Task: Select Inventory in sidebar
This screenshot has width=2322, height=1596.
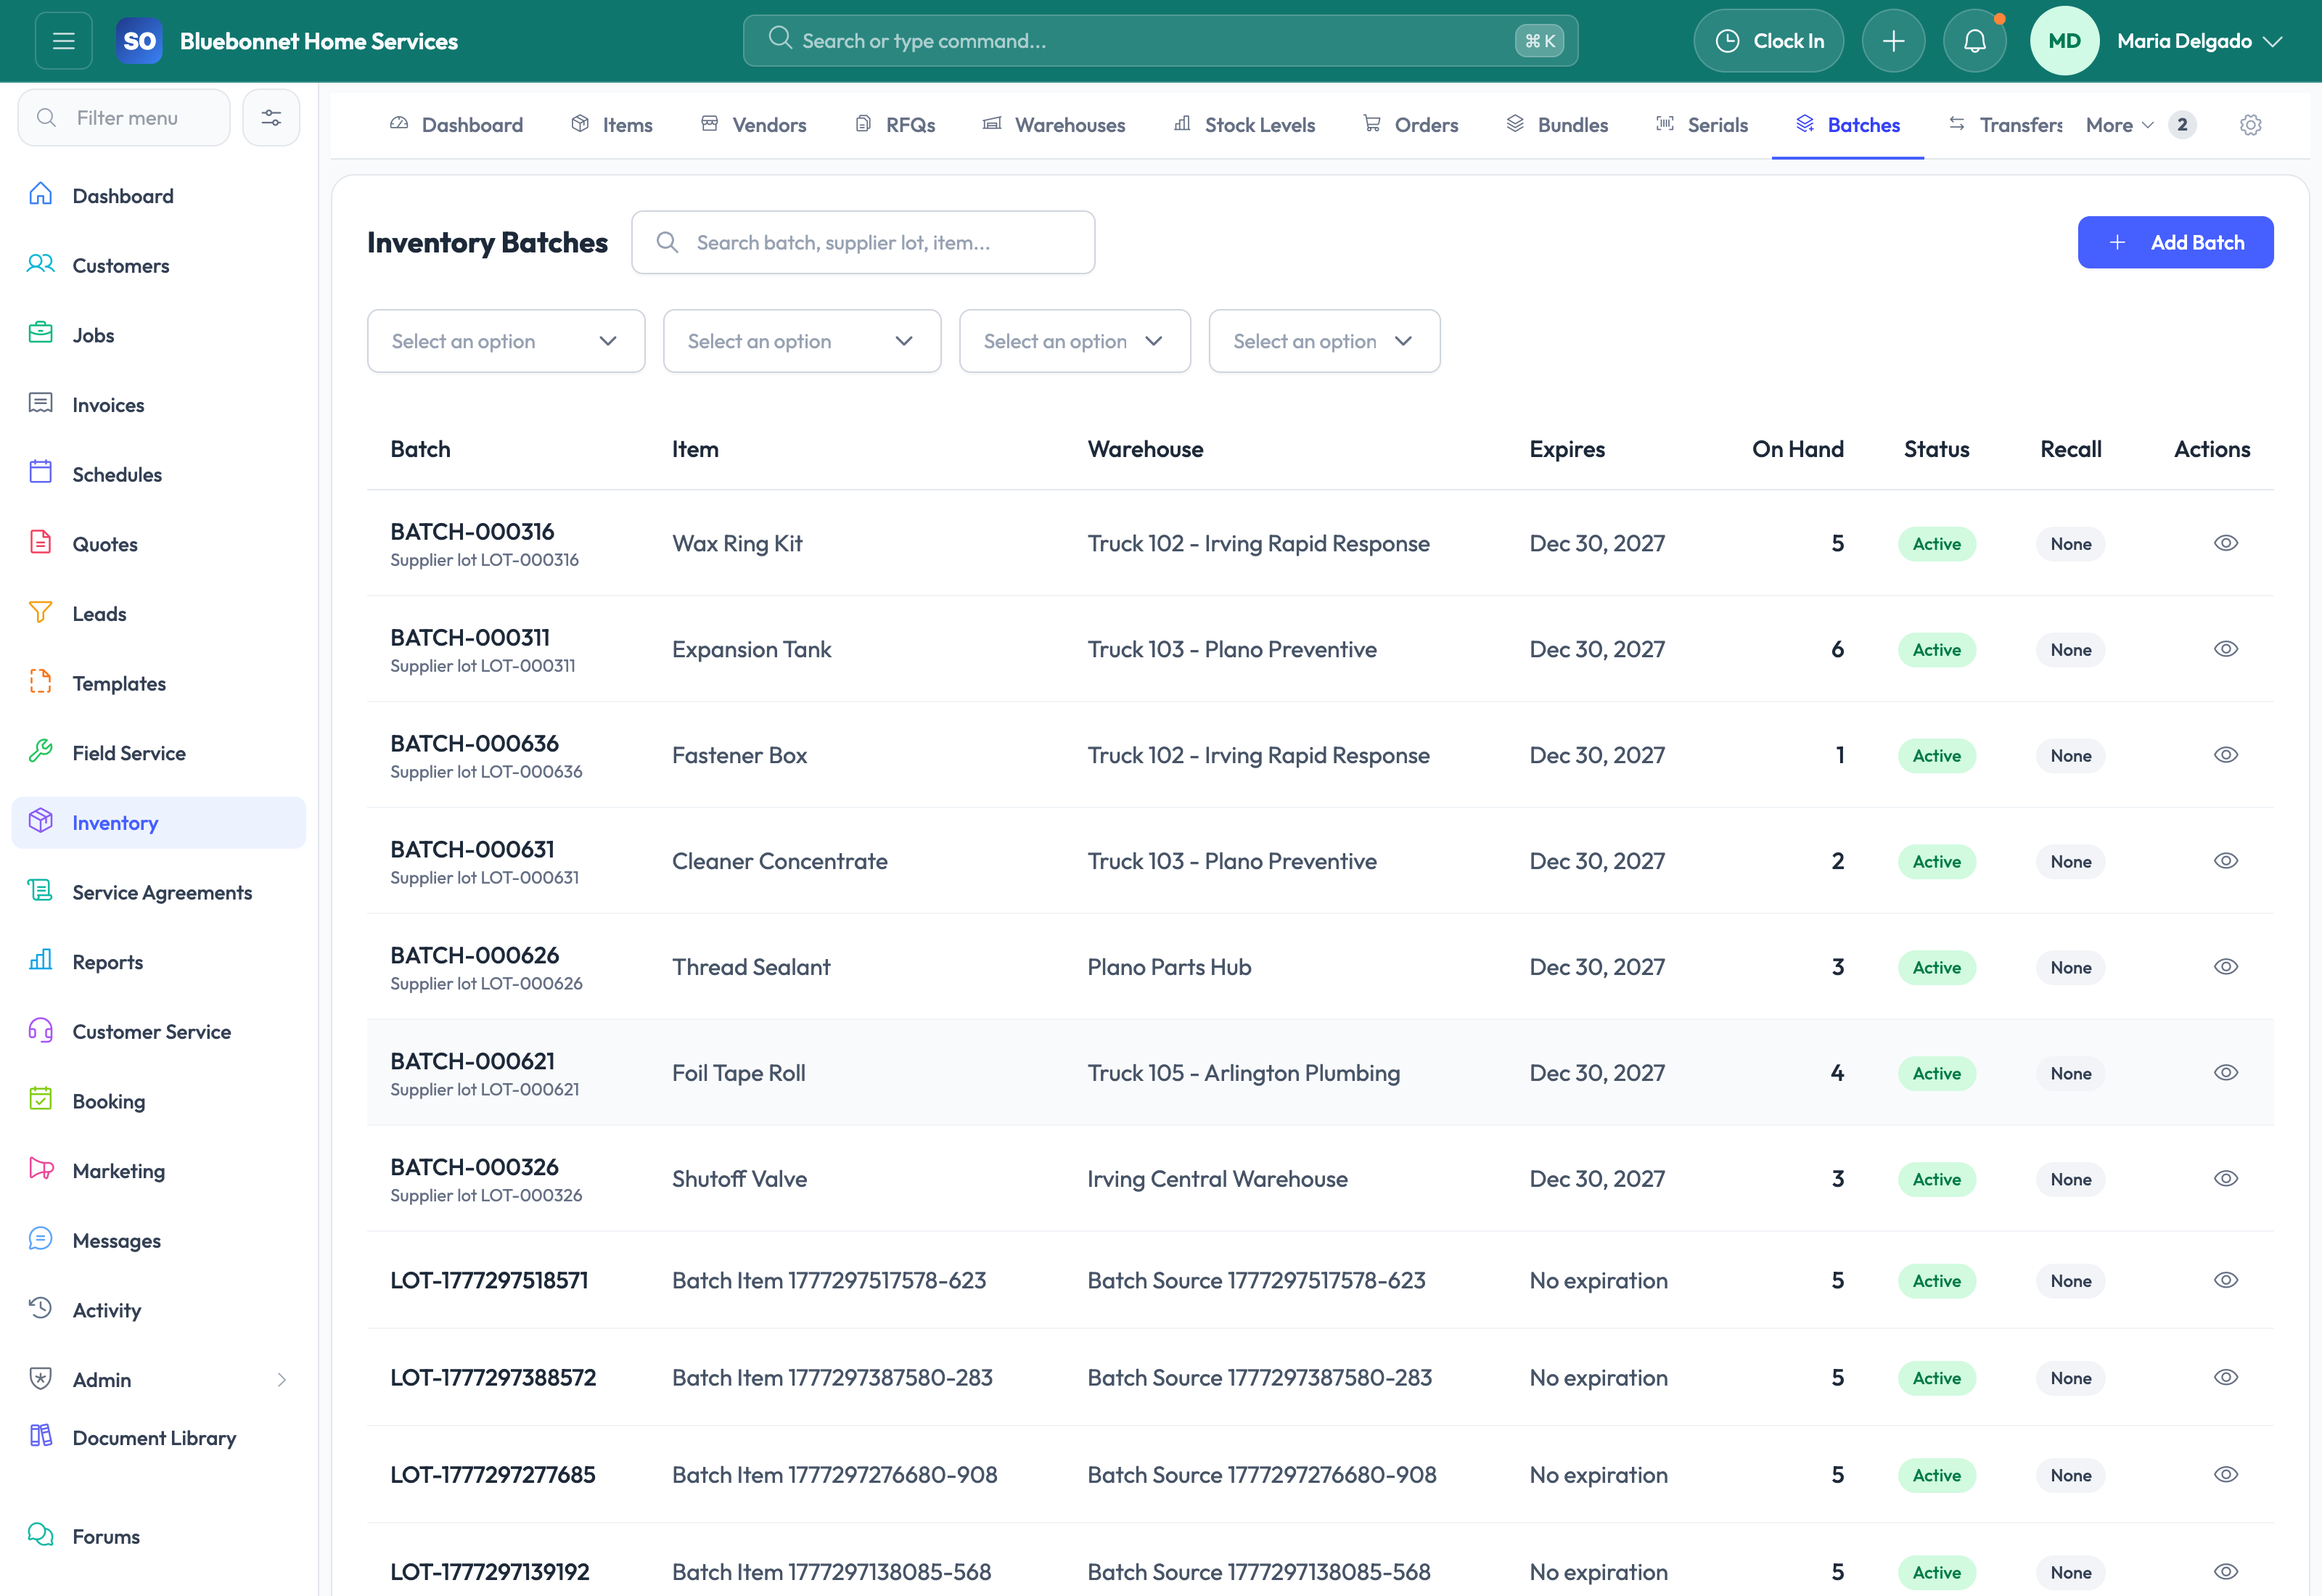Action: pyautogui.click(x=159, y=823)
